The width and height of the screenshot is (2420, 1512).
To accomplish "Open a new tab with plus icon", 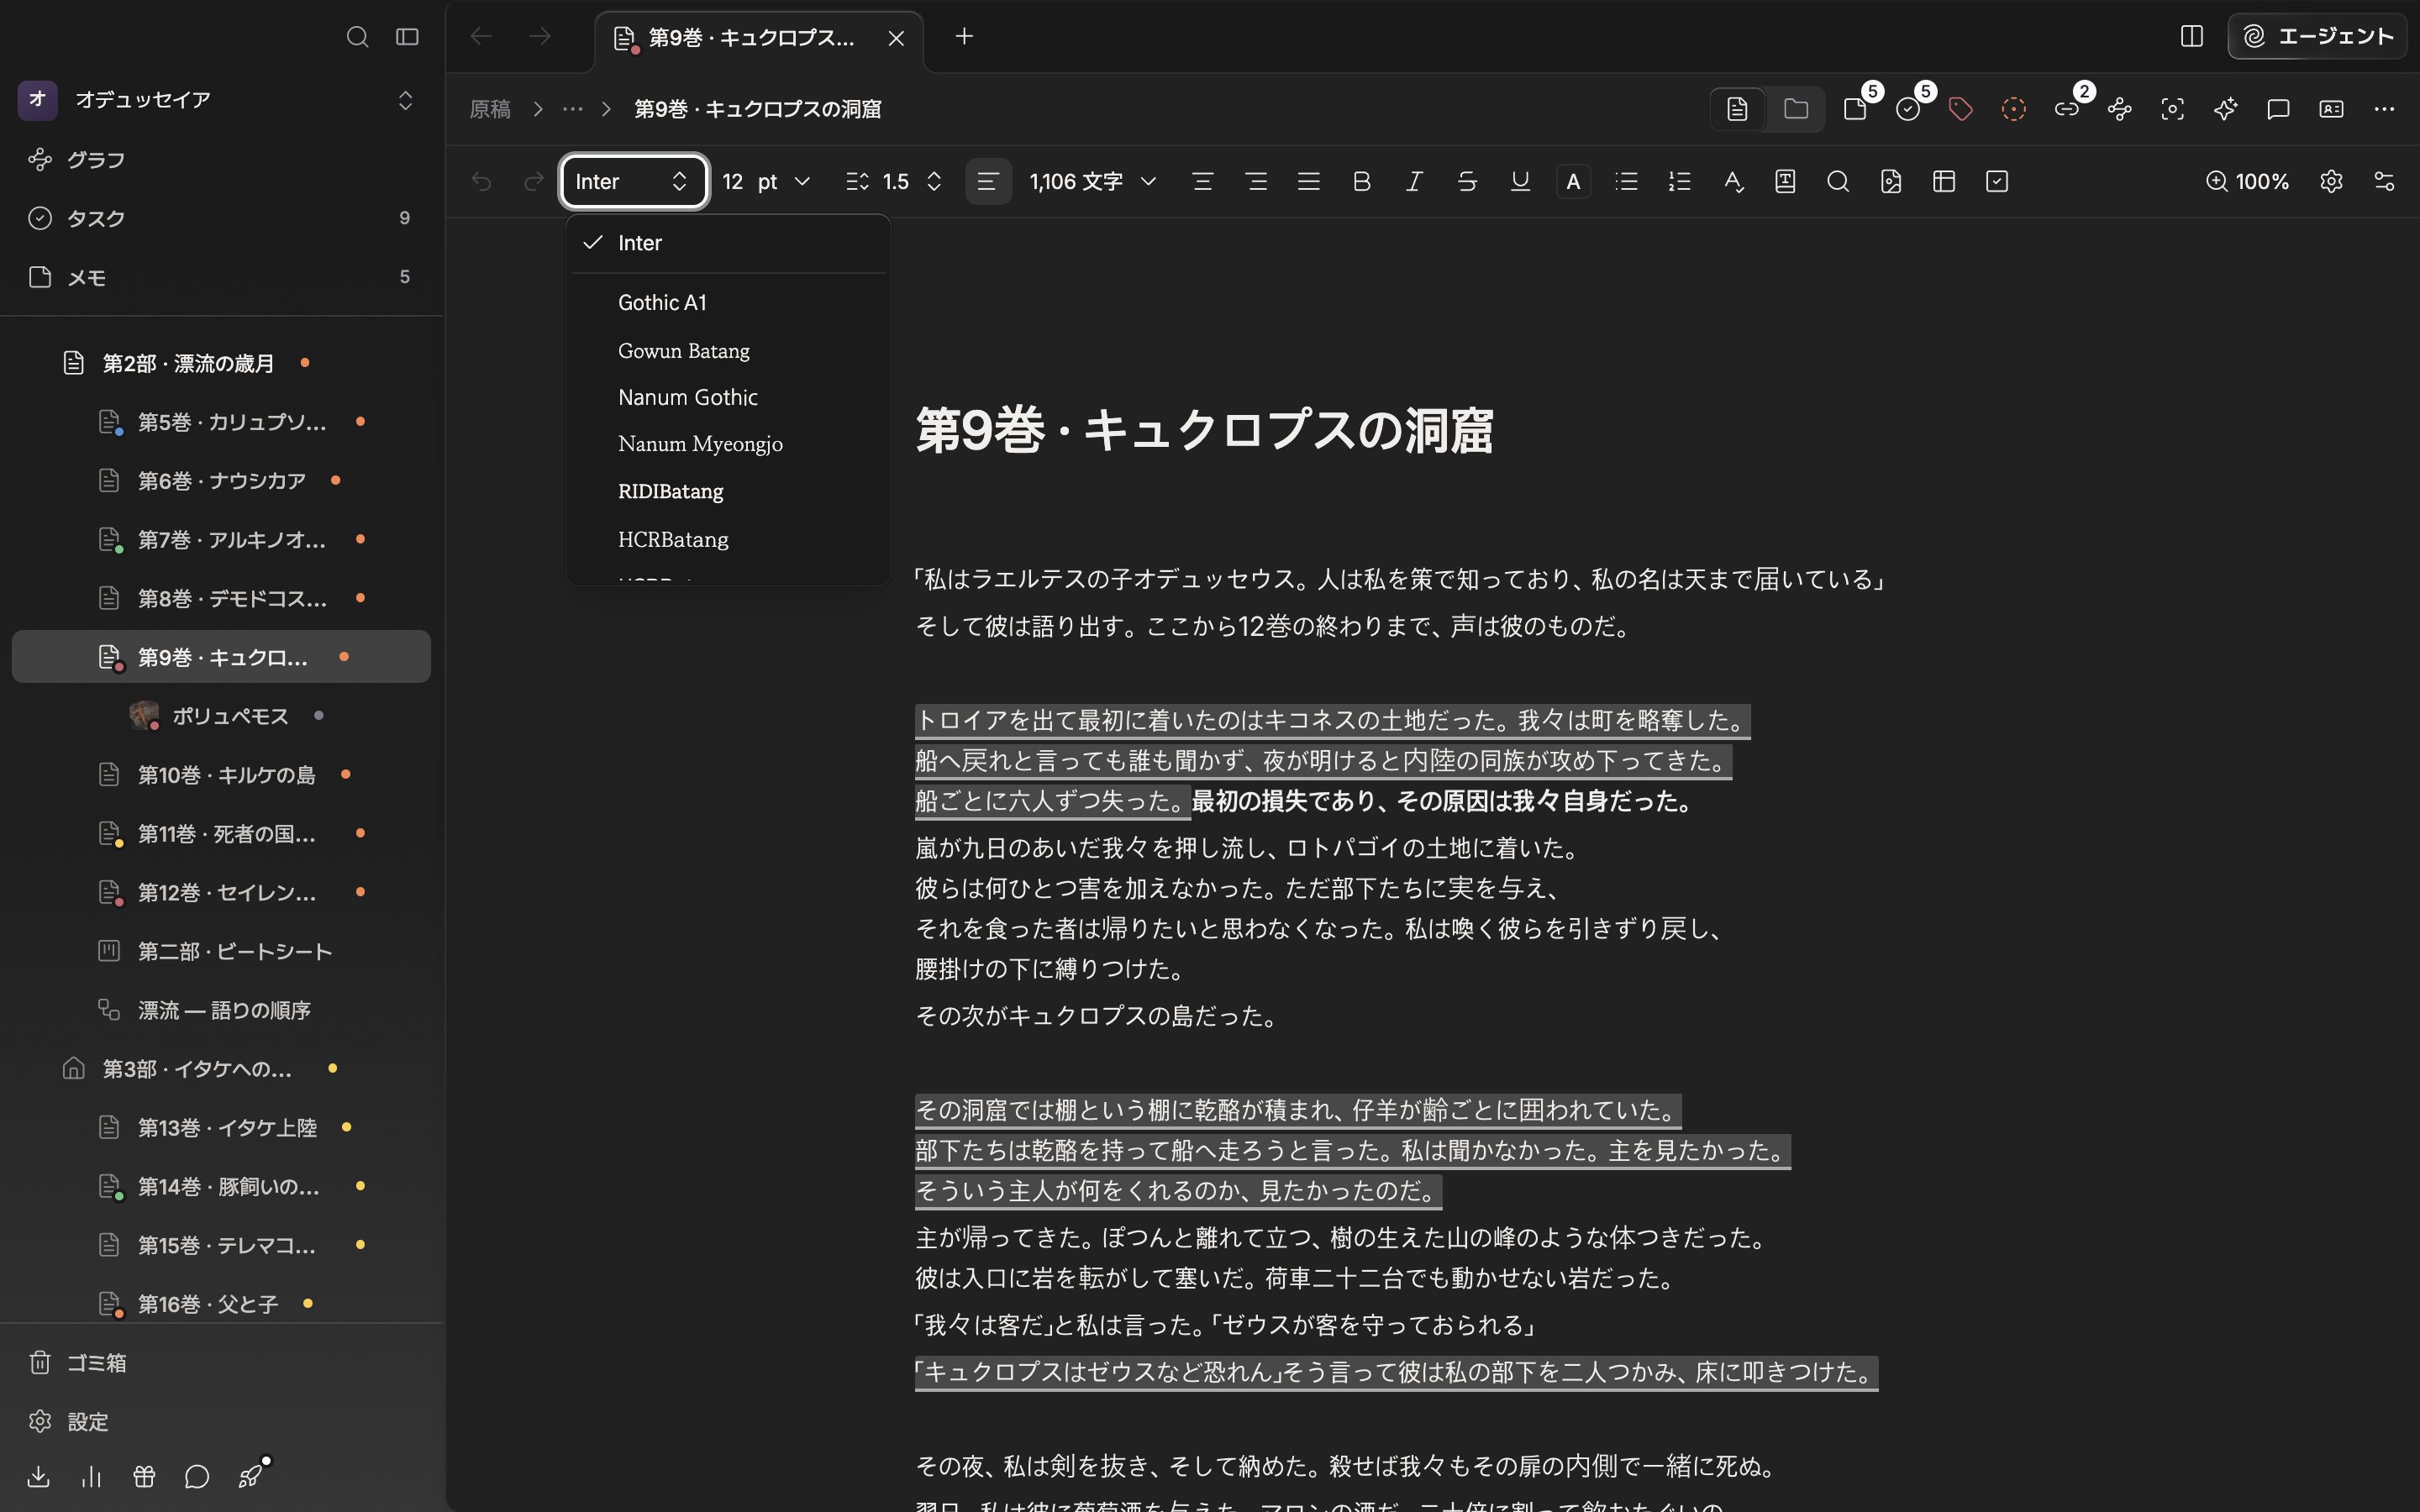I will [964, 37].
